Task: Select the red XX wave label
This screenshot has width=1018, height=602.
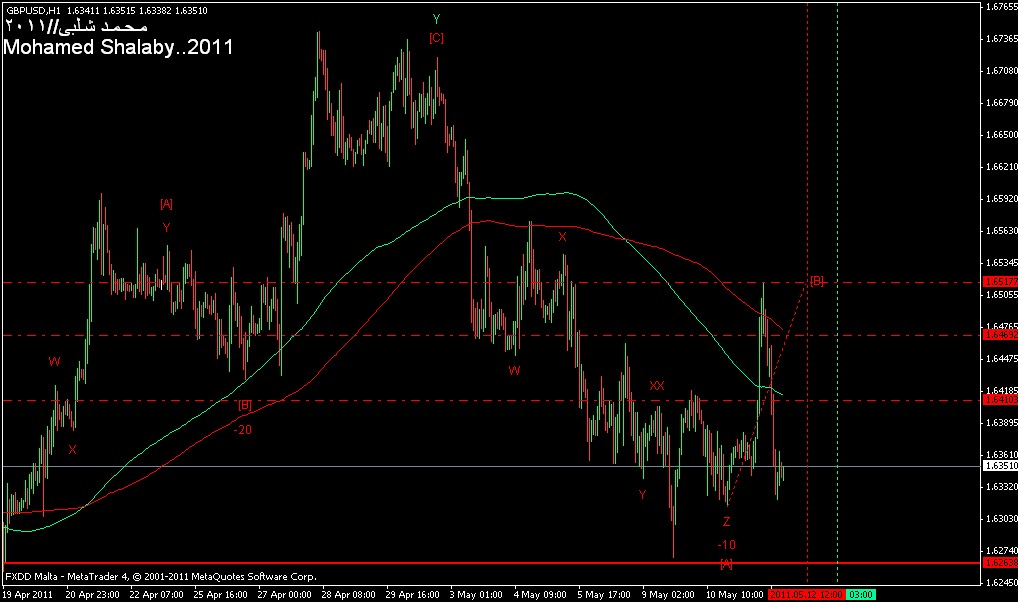Action: pyautogui.click(x=657, y=385)
